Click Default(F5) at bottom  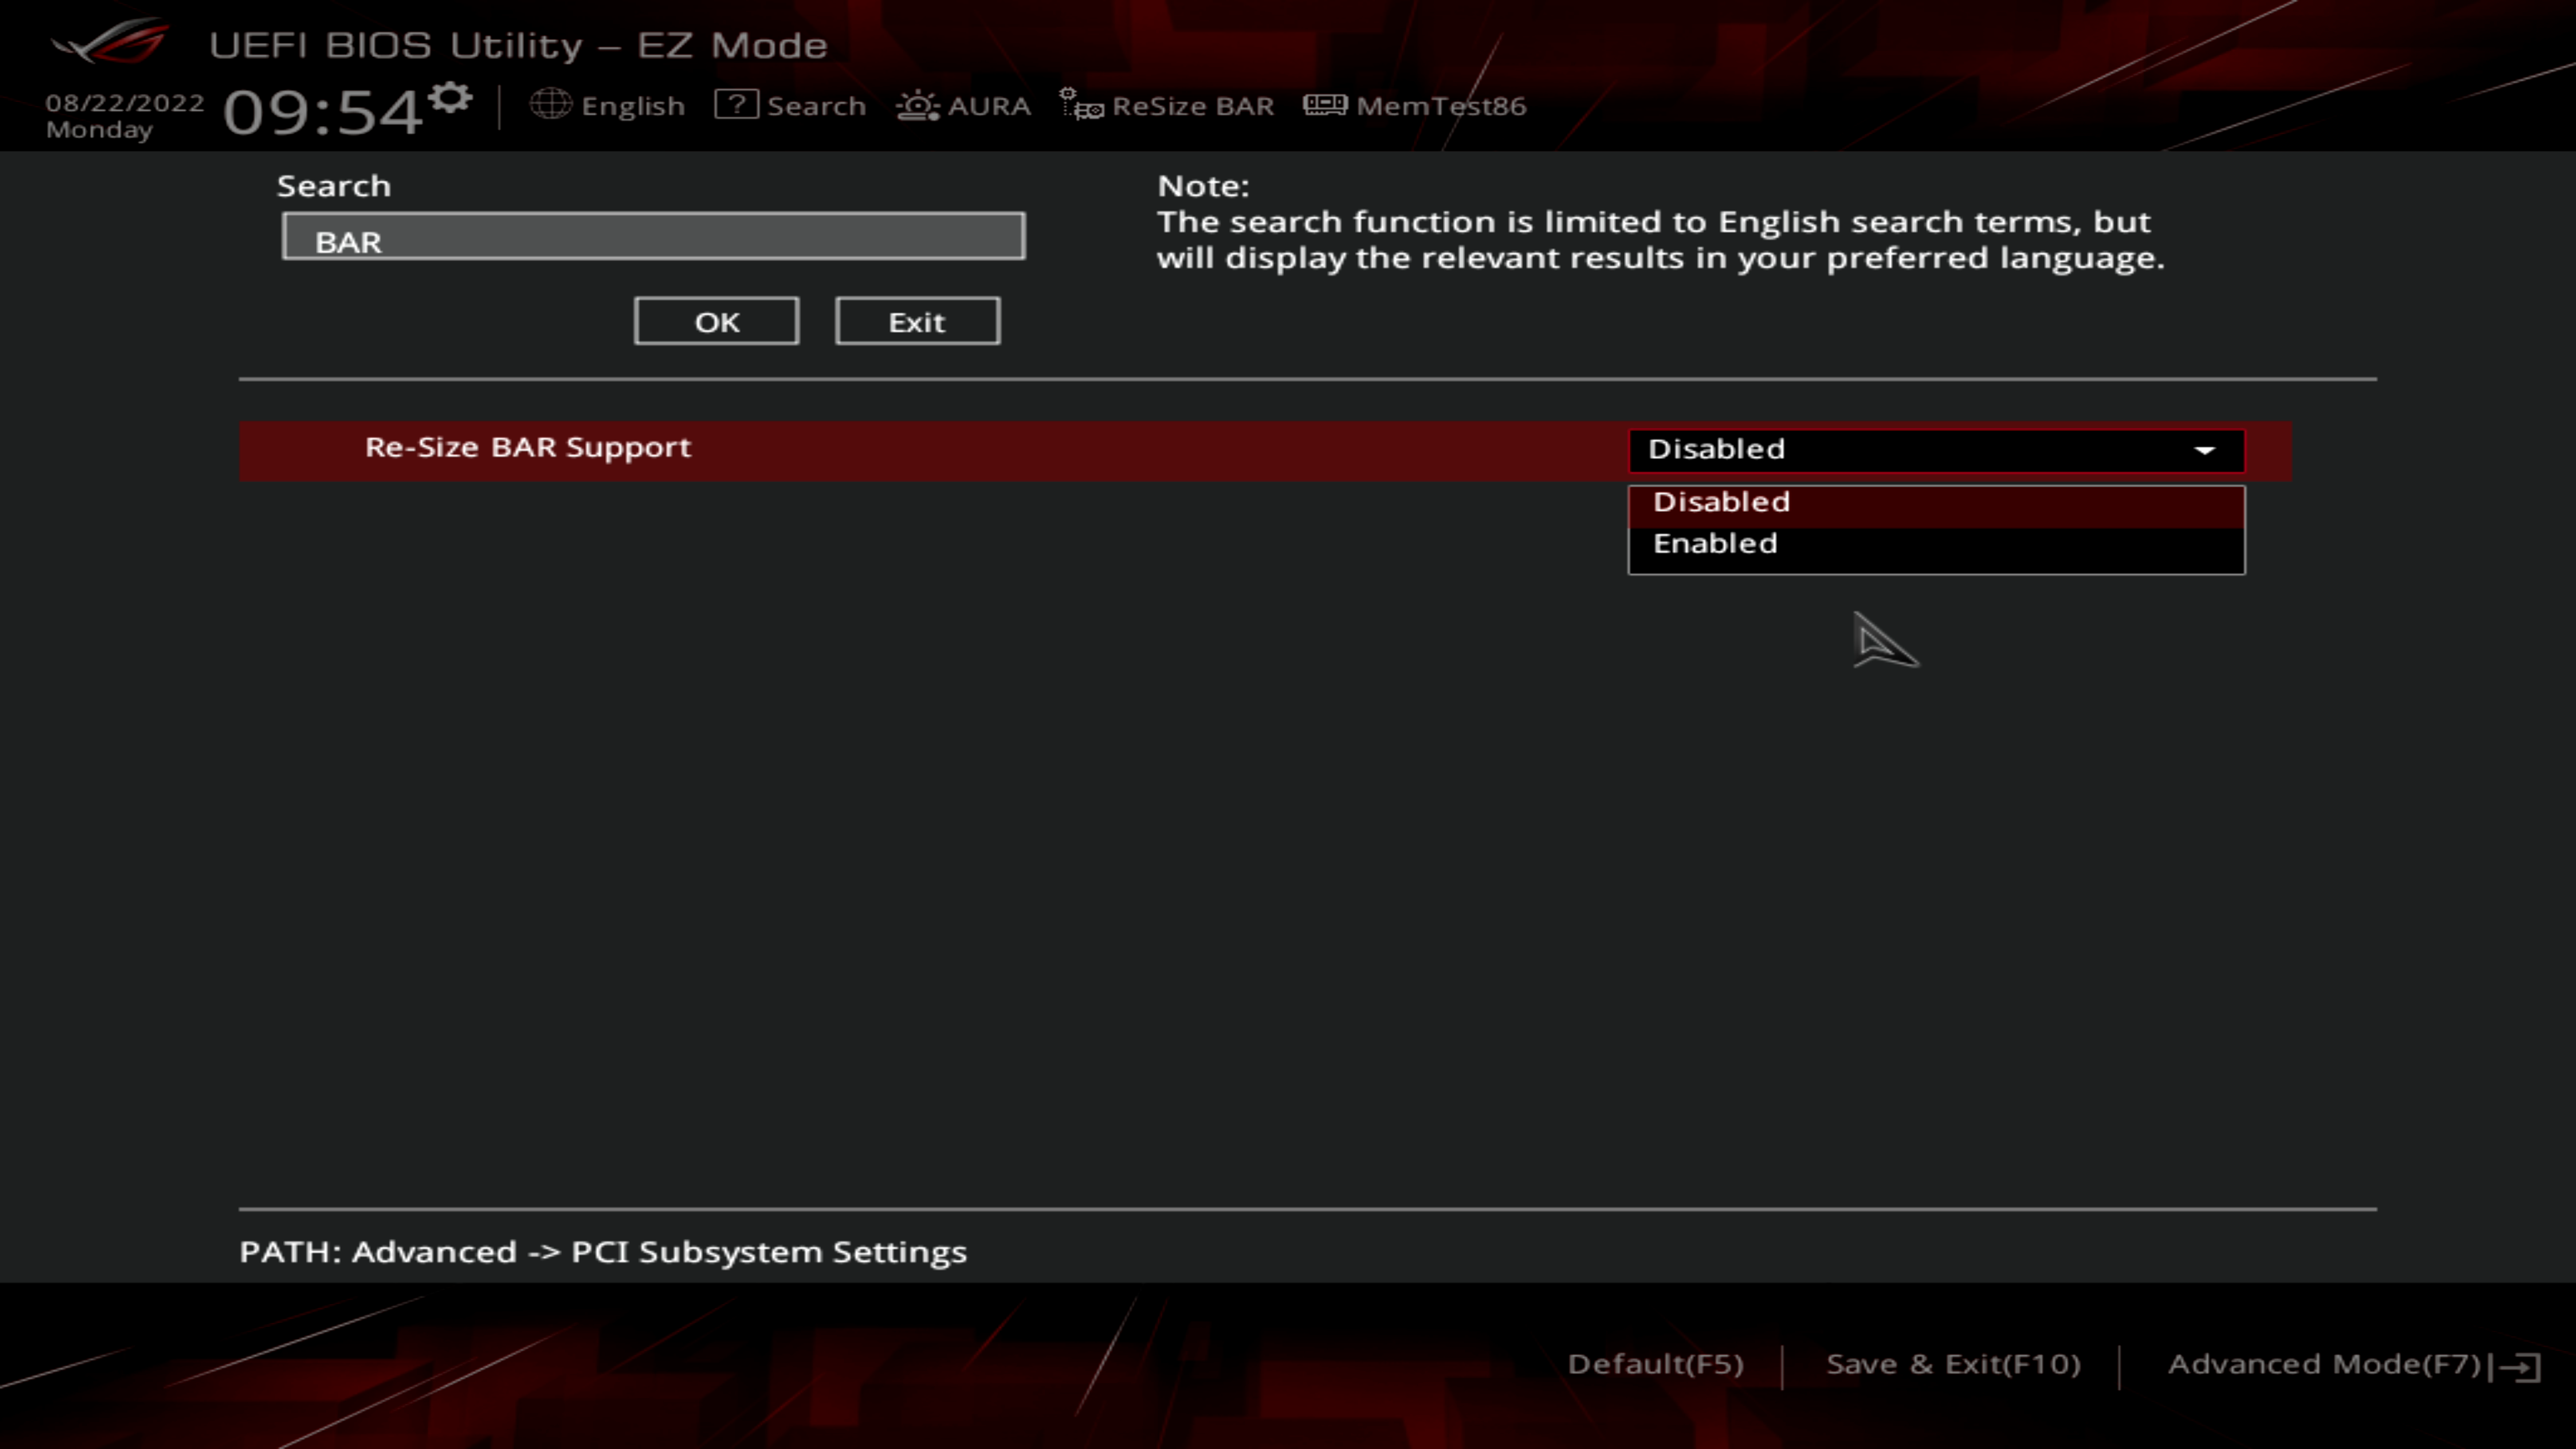1655,1364
